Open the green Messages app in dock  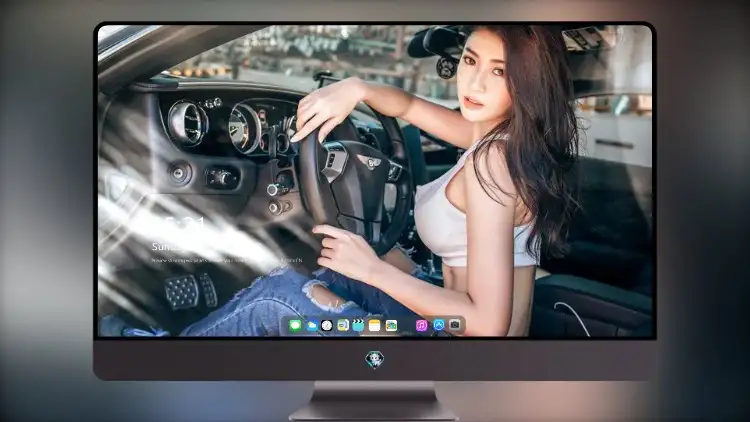pyautogui.click(x=295, y=326)
